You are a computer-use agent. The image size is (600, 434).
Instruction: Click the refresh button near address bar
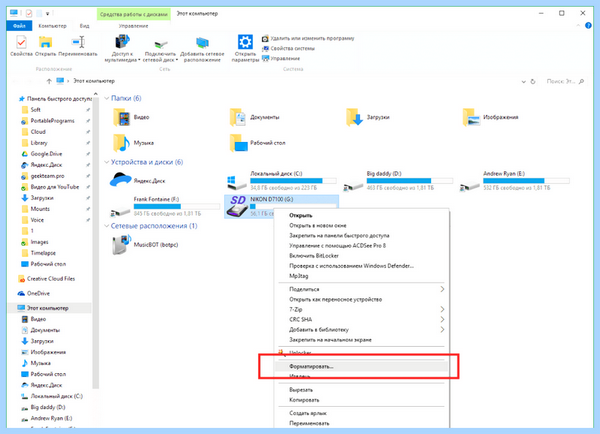(x=533, y=82)
